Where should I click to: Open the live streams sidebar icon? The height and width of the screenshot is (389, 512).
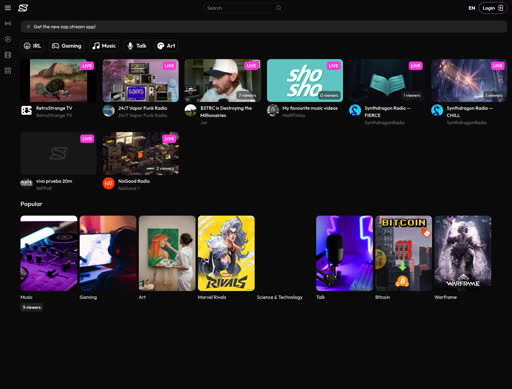pos(8,23)
